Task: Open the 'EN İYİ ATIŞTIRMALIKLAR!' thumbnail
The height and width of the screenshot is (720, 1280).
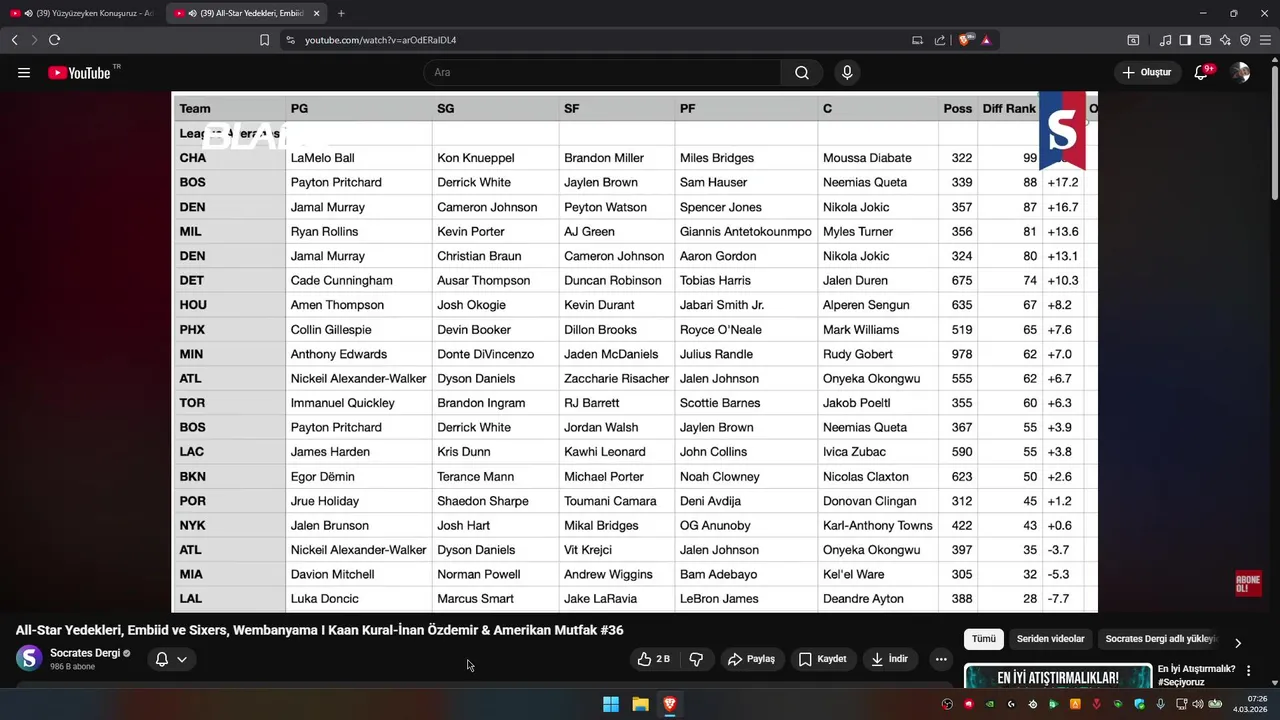Action: pos(1058,676)
